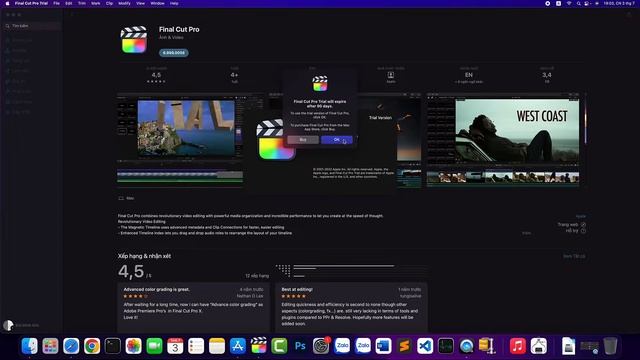Open the Best at editing review
640x360 pixels.
click(351, 307)
